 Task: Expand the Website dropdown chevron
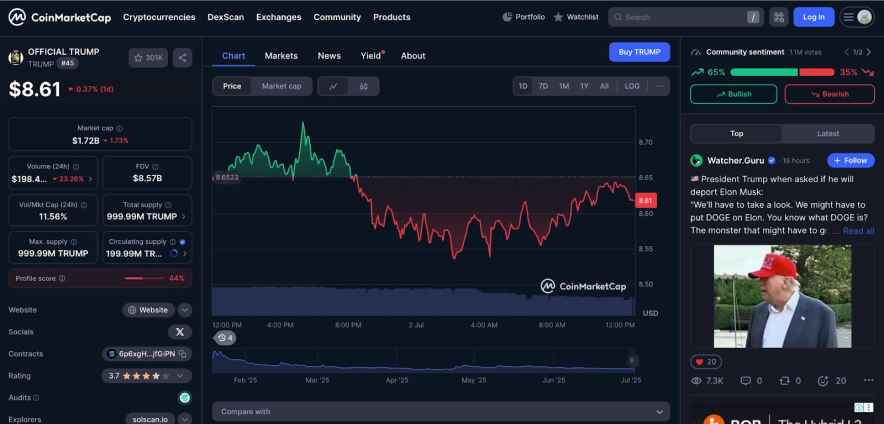(185, 310)
